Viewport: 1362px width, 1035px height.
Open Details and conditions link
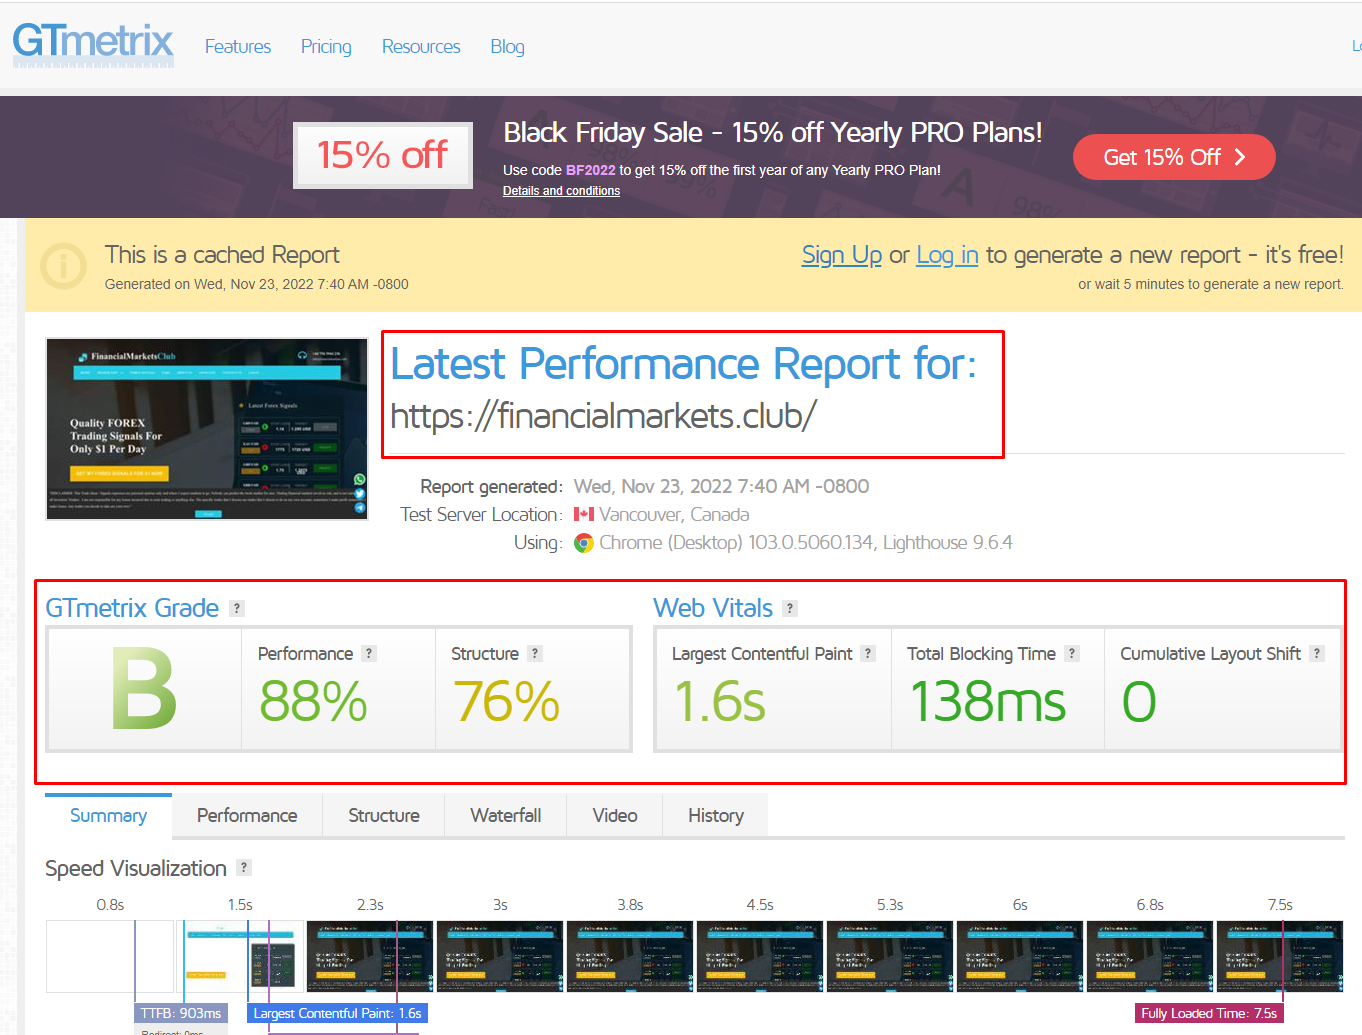pos(561,191)
